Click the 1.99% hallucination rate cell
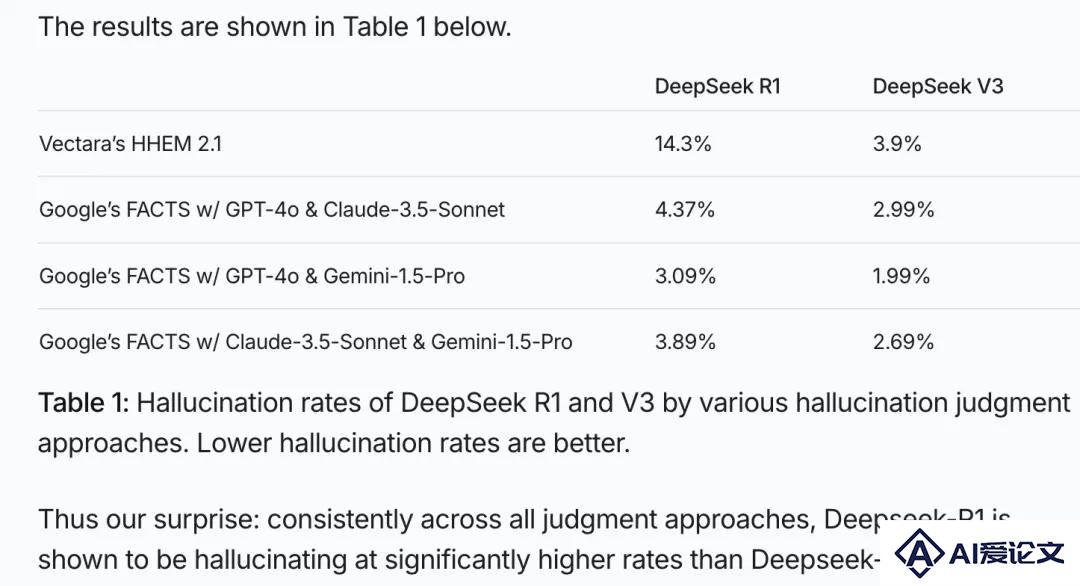 coord(901,275)
